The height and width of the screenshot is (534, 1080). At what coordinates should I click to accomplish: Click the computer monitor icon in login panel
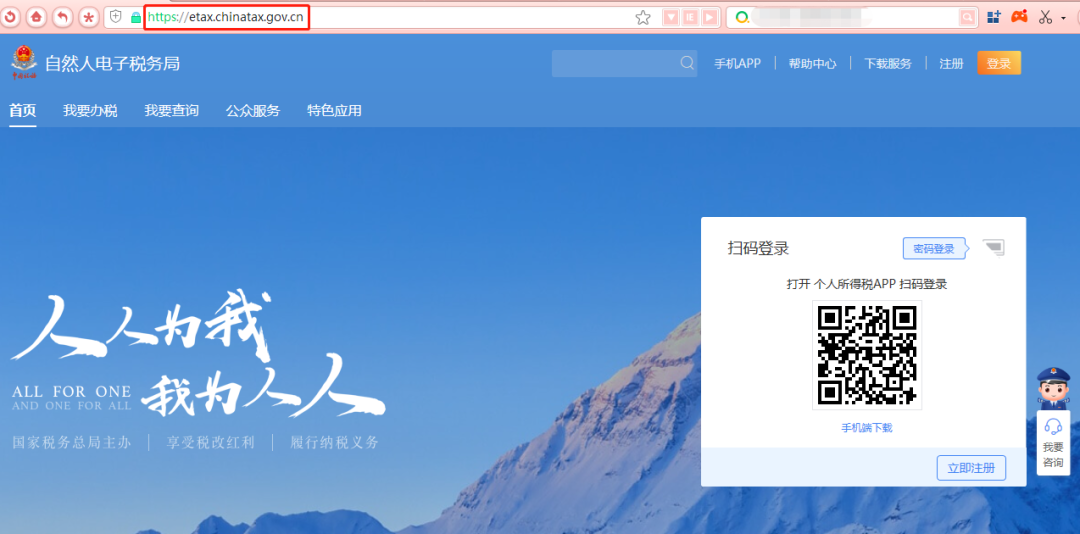tap(993, 247)
